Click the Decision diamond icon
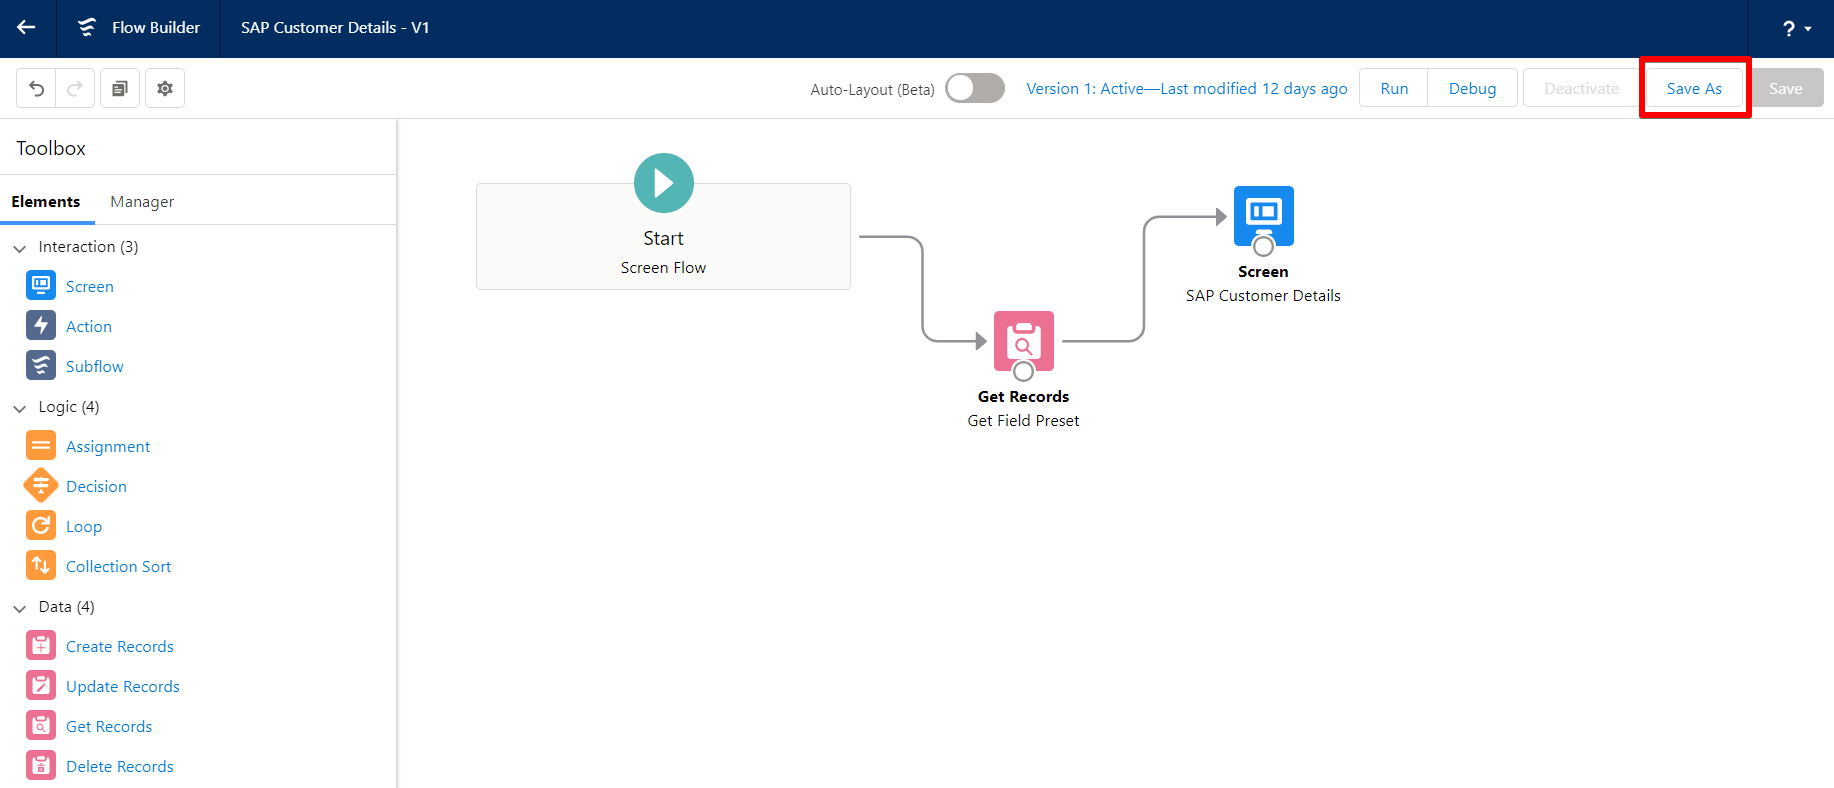Screen dimensions: 1834x788 (41, 485)
